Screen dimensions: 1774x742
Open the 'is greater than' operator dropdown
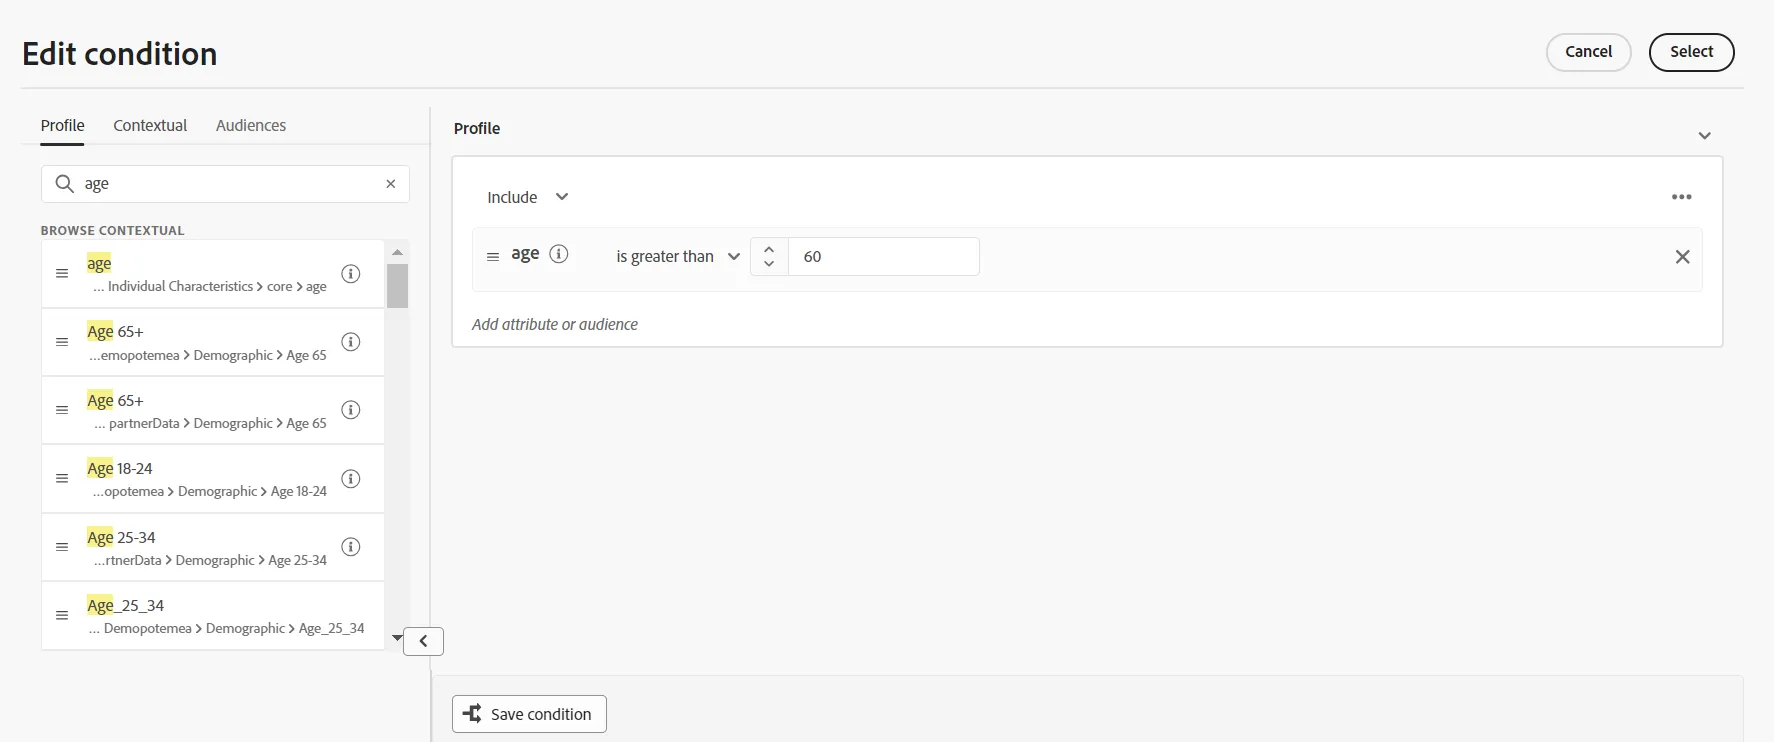tap(678, 257)
